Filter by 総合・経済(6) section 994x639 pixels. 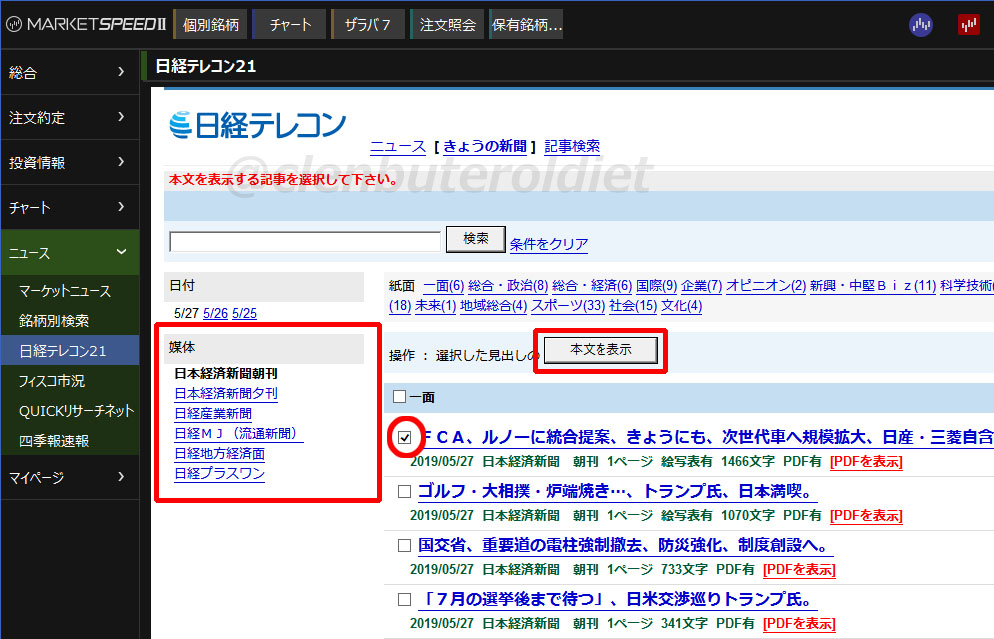(x=592, y=286)
